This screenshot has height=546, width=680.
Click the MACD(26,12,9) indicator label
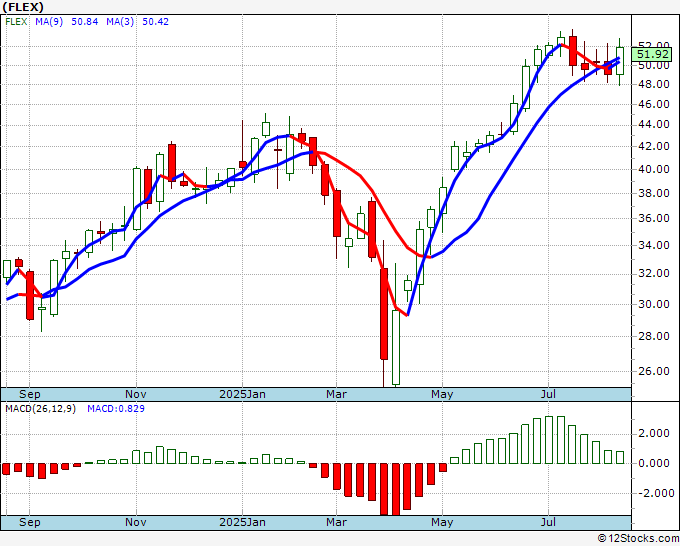point(40,409)
